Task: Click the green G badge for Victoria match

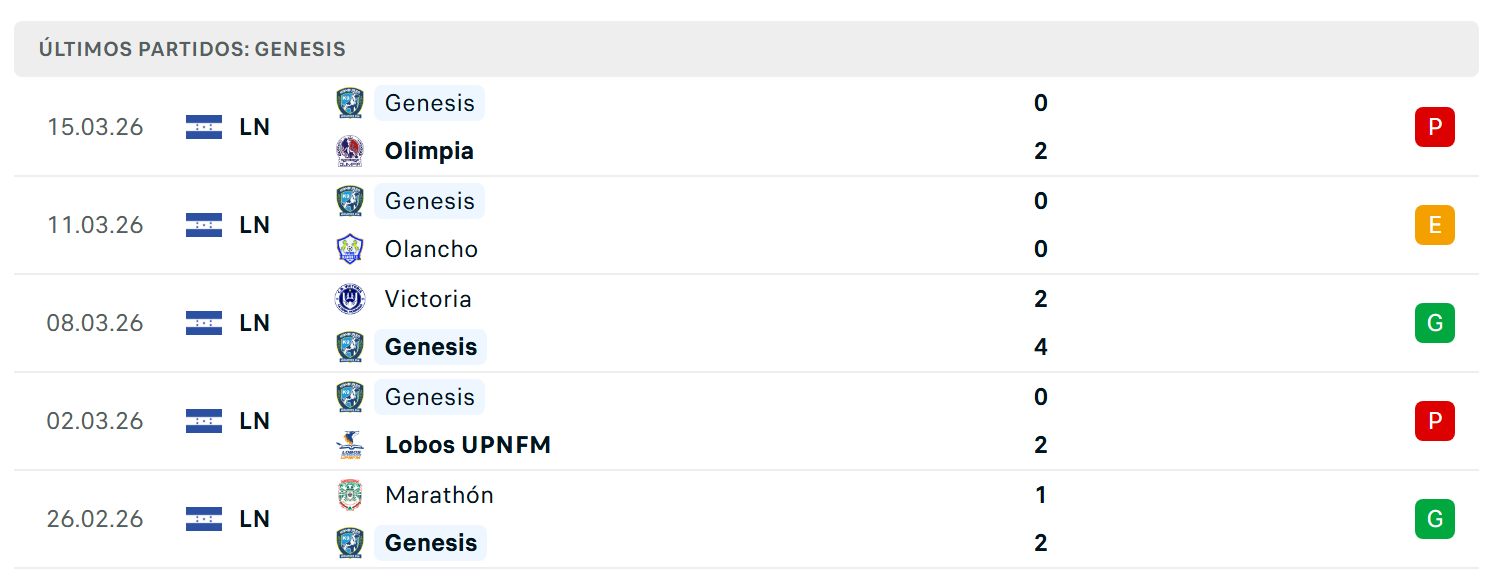Action: 1435,323
